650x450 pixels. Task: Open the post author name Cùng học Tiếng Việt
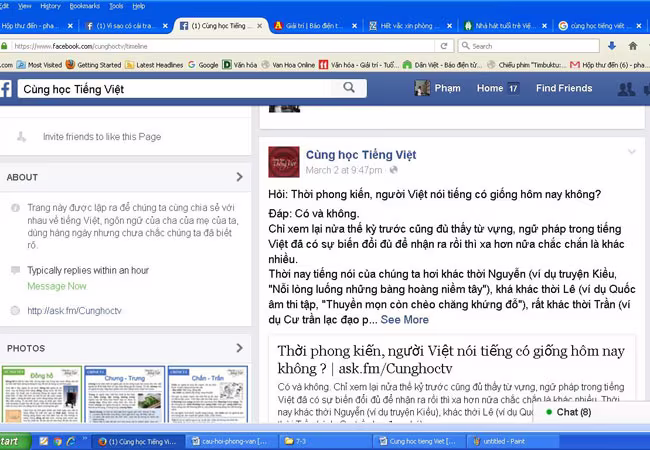[x=361, y=155]
